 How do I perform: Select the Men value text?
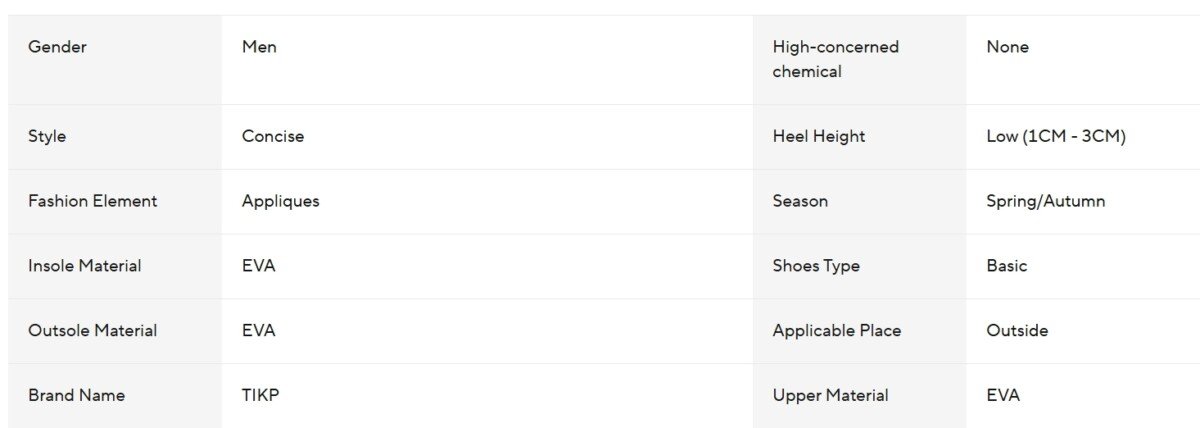(x=259, y=47)
